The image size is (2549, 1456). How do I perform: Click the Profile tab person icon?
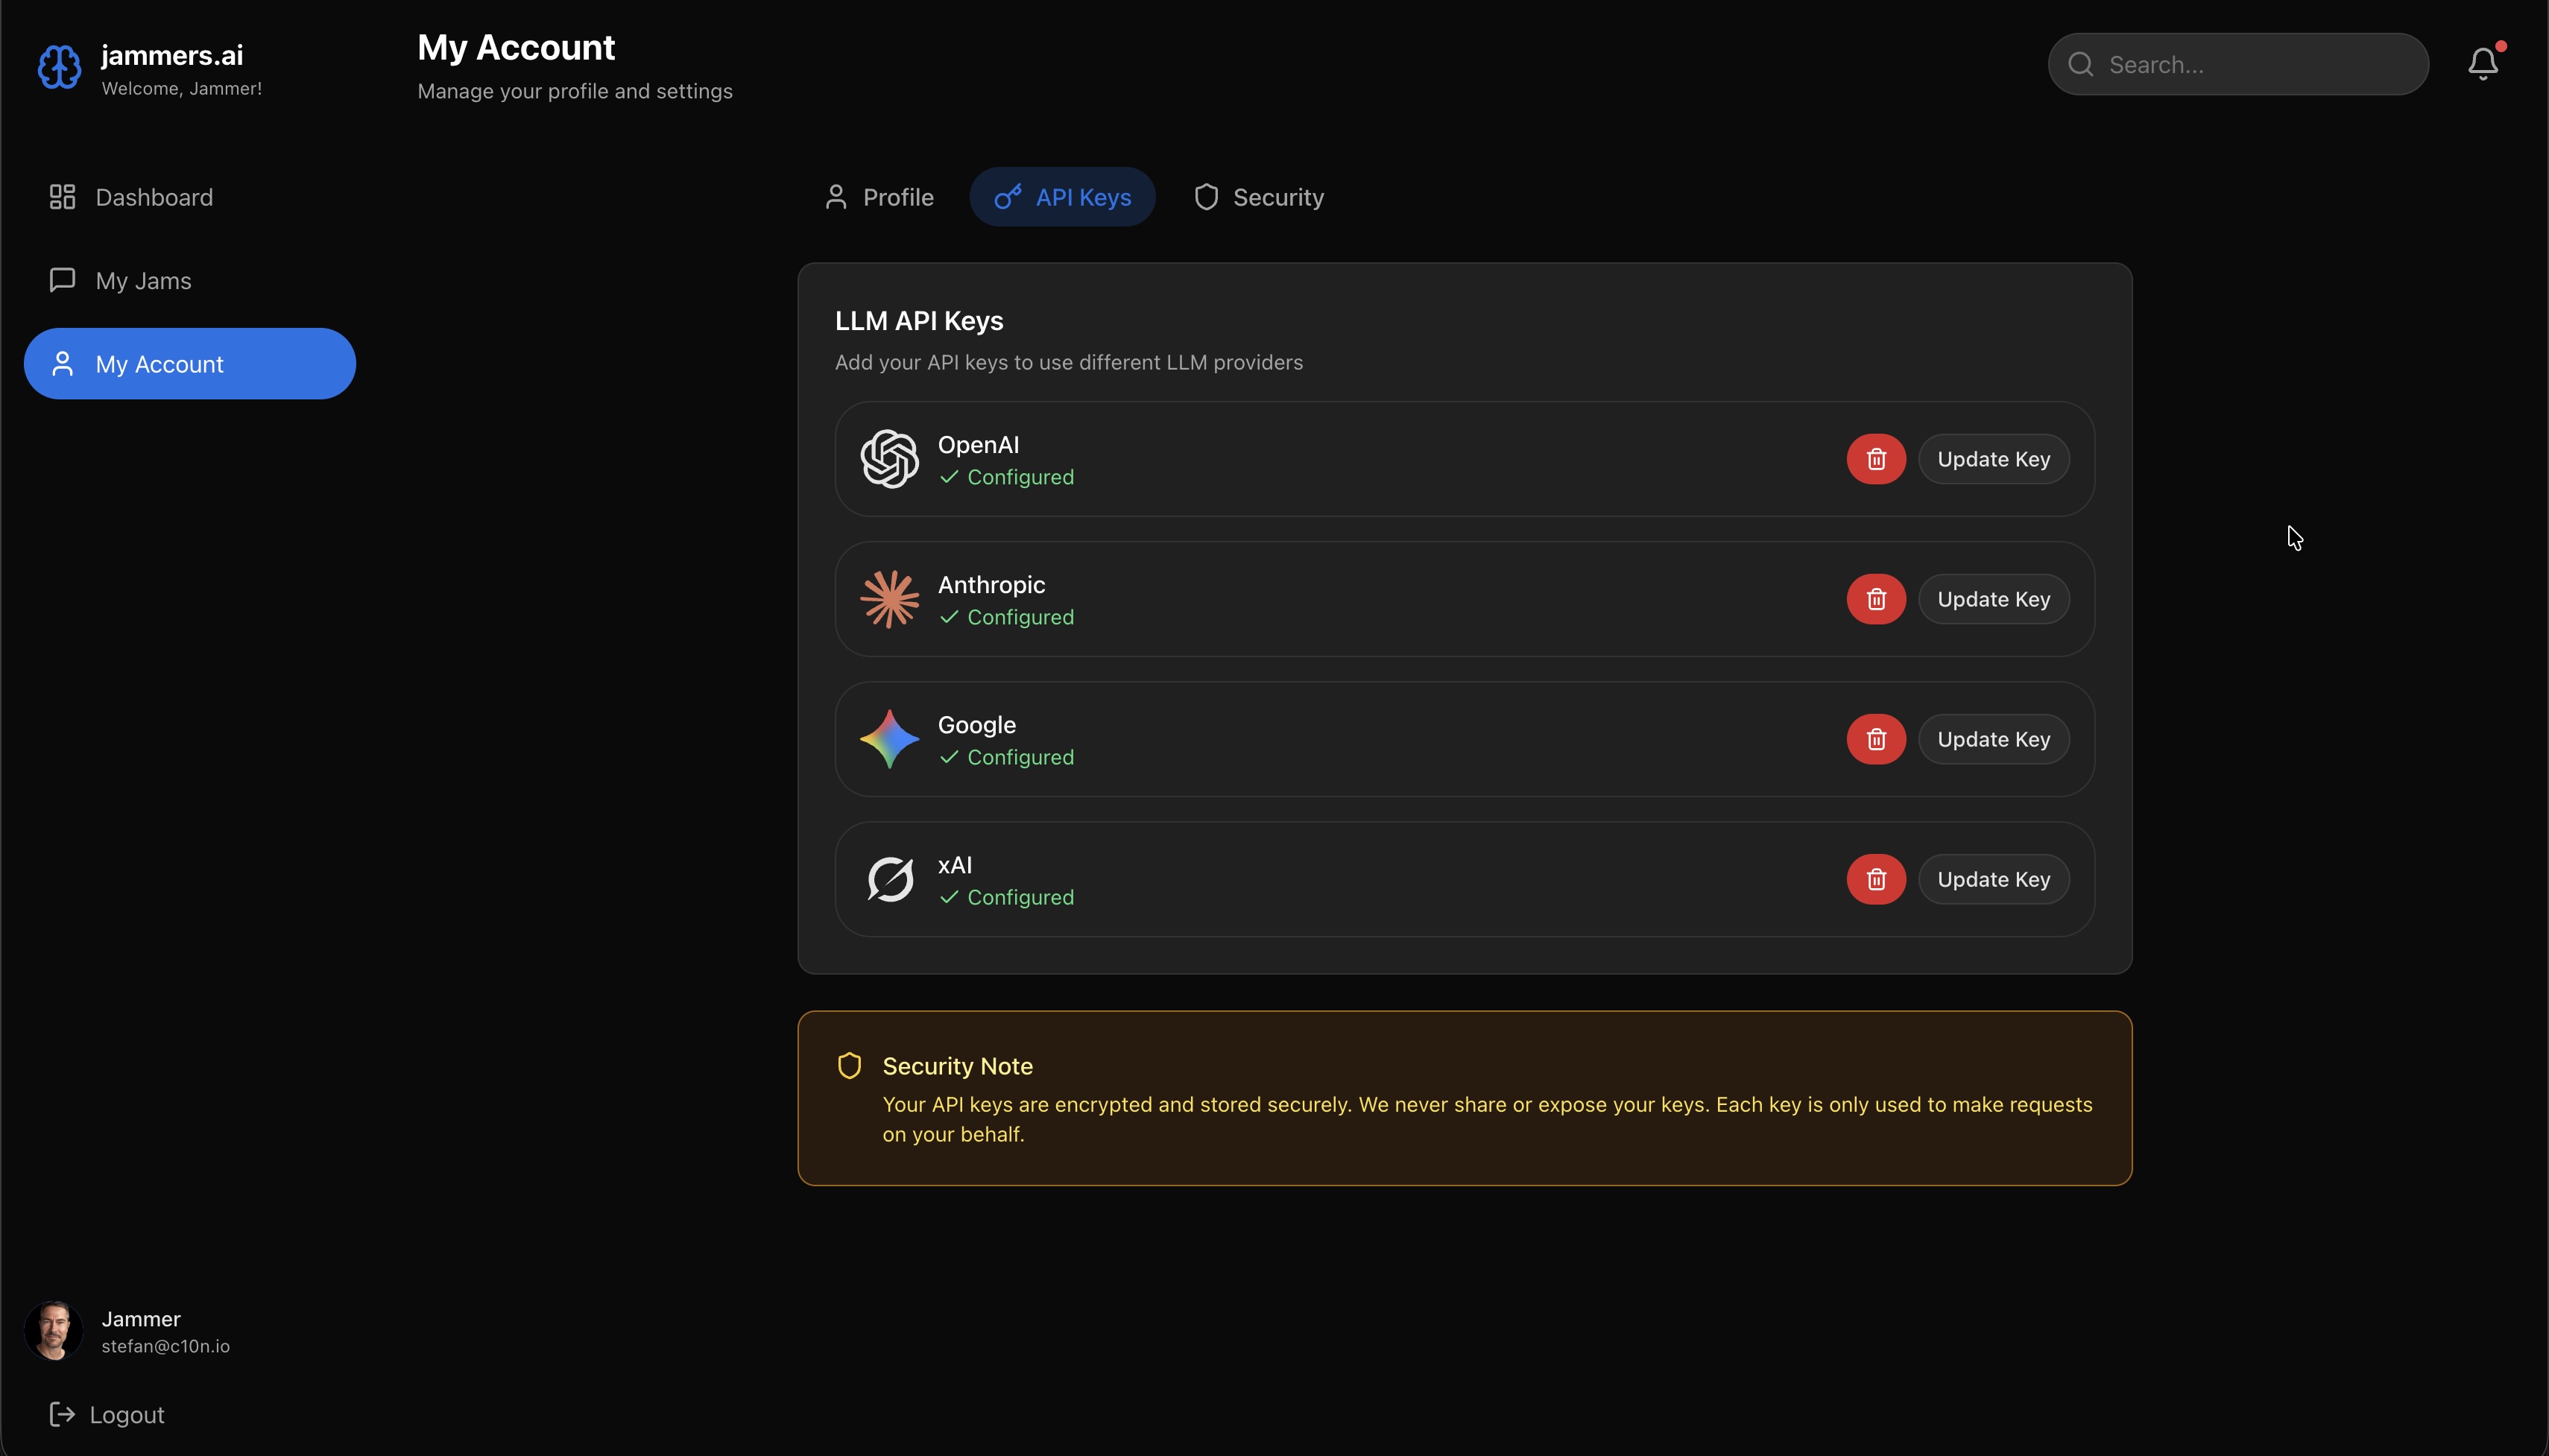point(836,197)
